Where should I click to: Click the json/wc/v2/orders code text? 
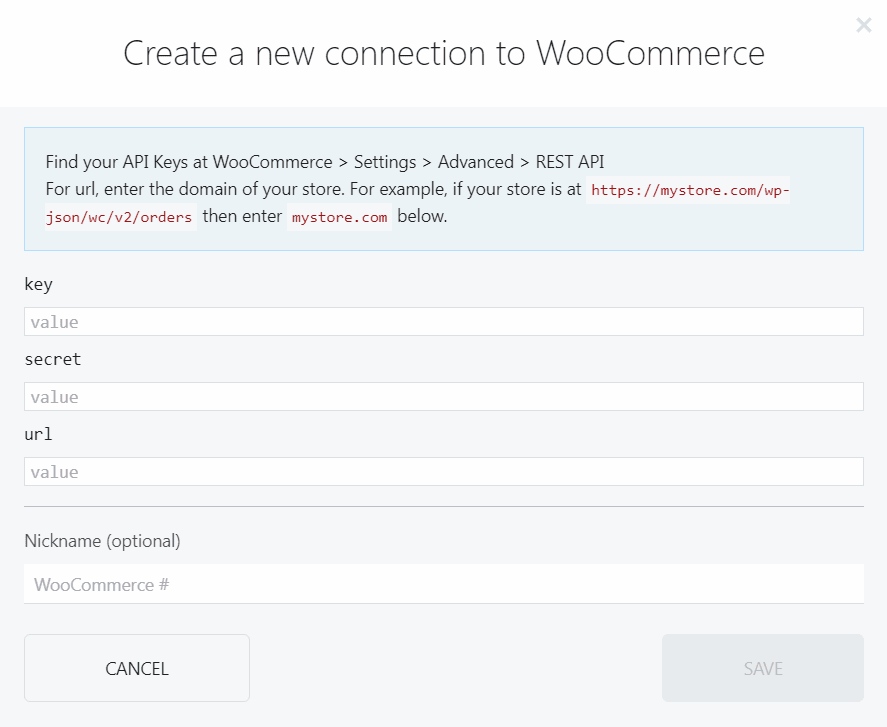[x=119, y=217]
